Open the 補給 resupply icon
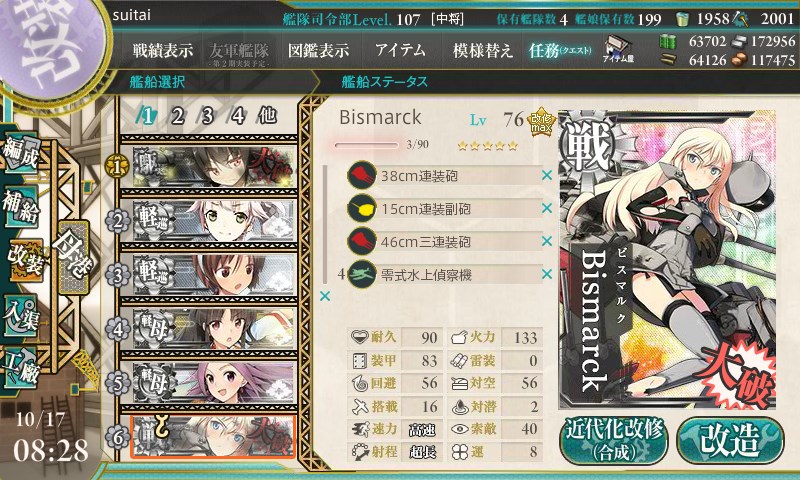The image size is (800, 480). [x=20, y=205]
